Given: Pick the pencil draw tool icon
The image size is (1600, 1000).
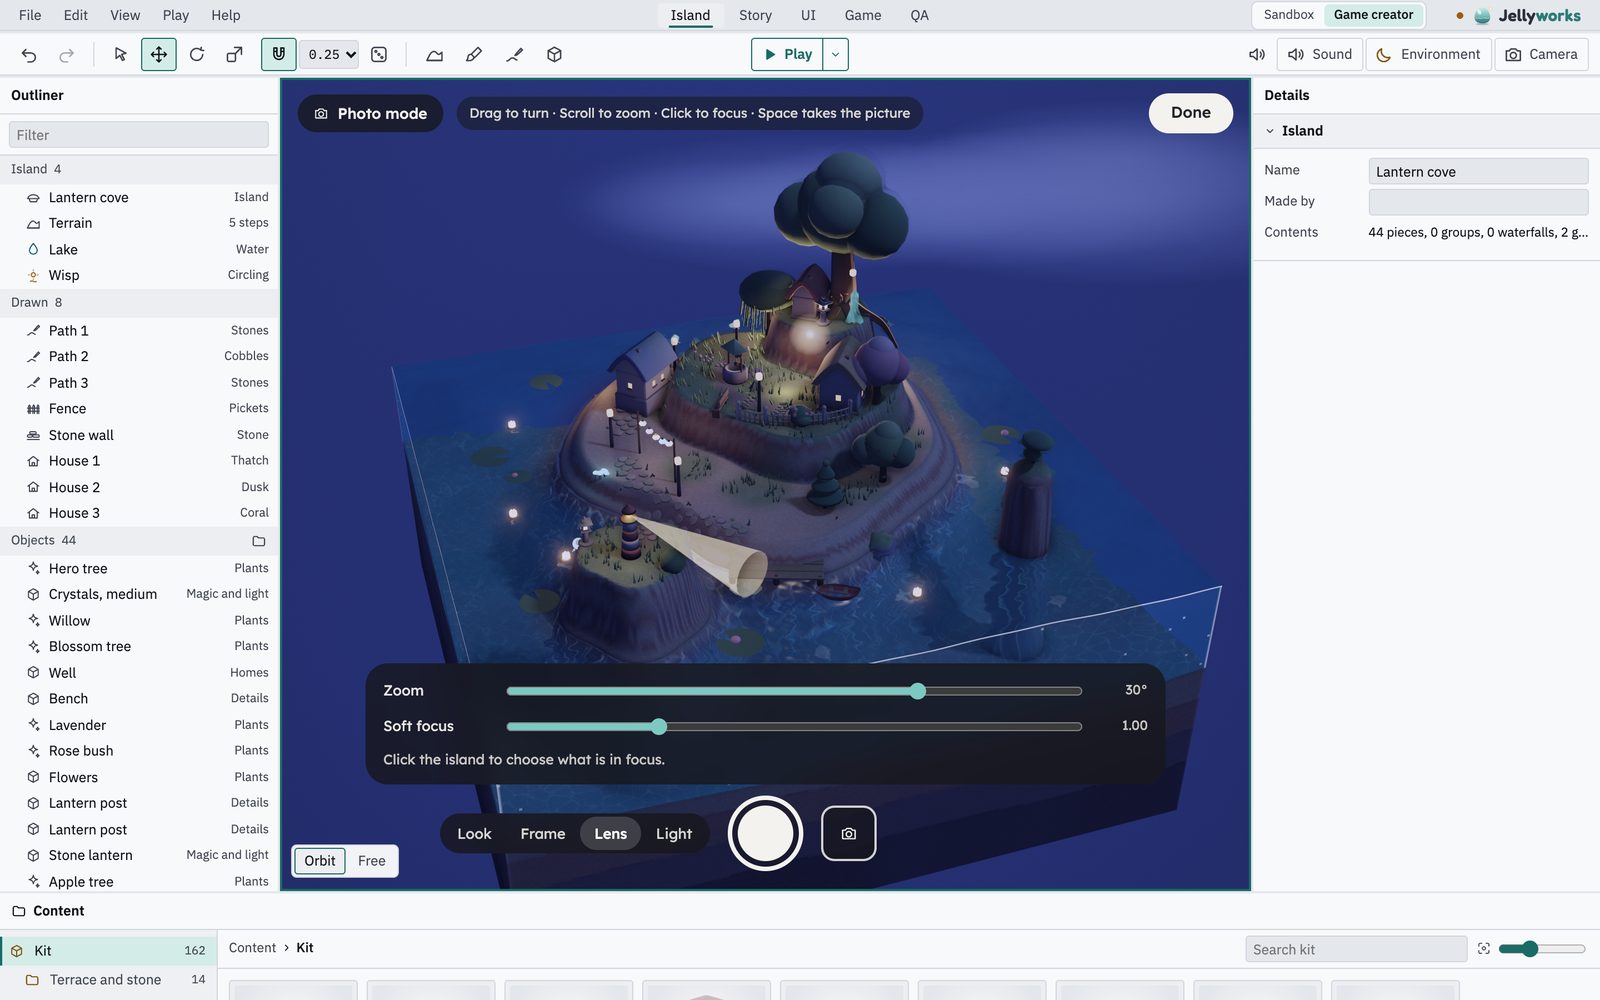Looking at the screenshot, I should tap(474, 55).
